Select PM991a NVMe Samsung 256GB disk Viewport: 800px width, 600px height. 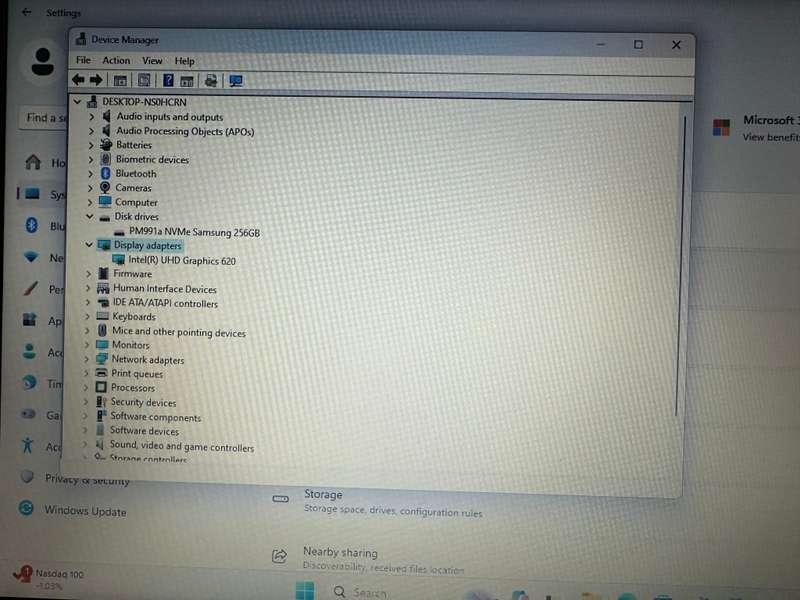(194, 232)
